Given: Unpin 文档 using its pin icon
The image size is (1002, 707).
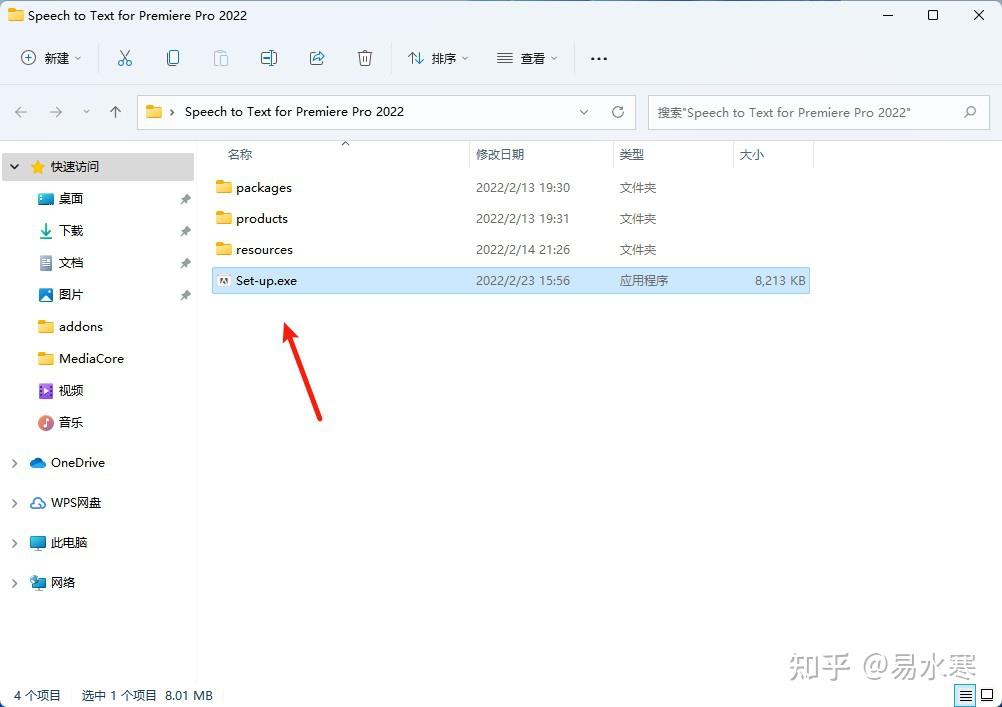Looking at the screenshot, I should pyautogui.click(x=185, y=263).
